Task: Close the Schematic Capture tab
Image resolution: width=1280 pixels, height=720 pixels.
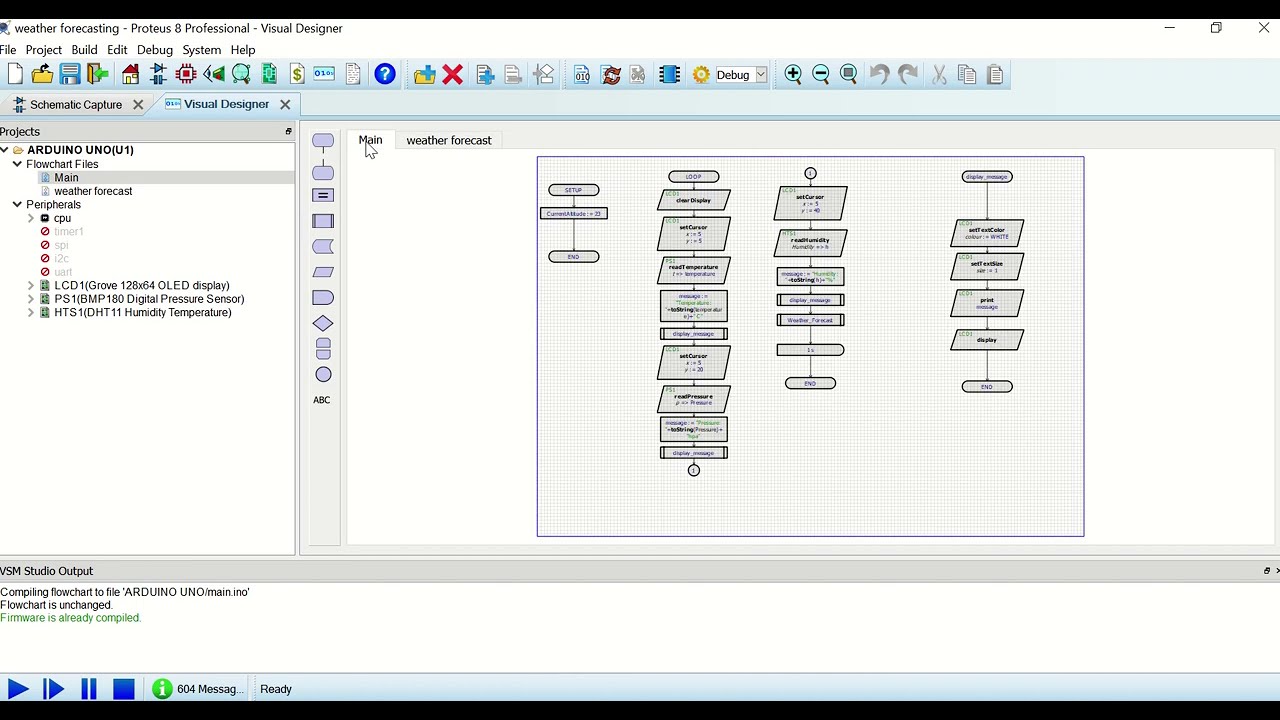Action: (x=138, y=104)
